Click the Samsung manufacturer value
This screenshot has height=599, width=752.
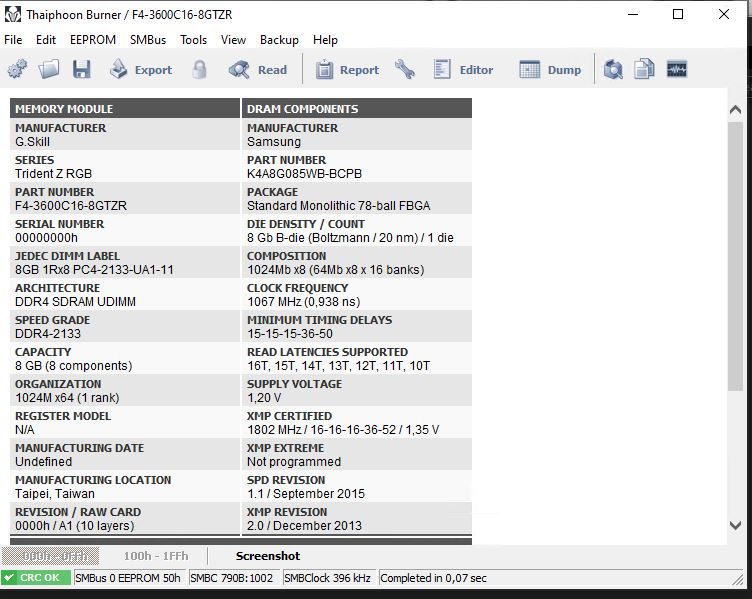274,142
